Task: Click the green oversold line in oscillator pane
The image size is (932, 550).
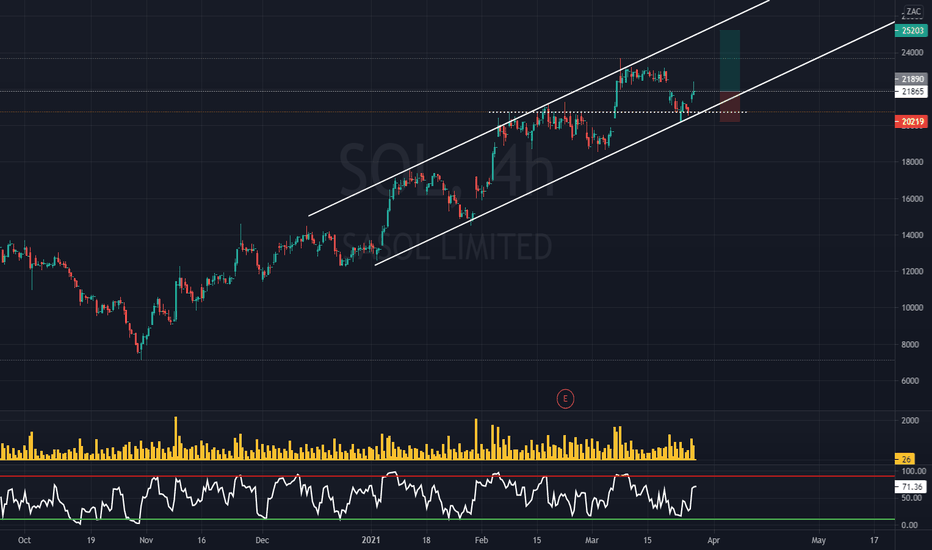Action: [x=447, y=519]
